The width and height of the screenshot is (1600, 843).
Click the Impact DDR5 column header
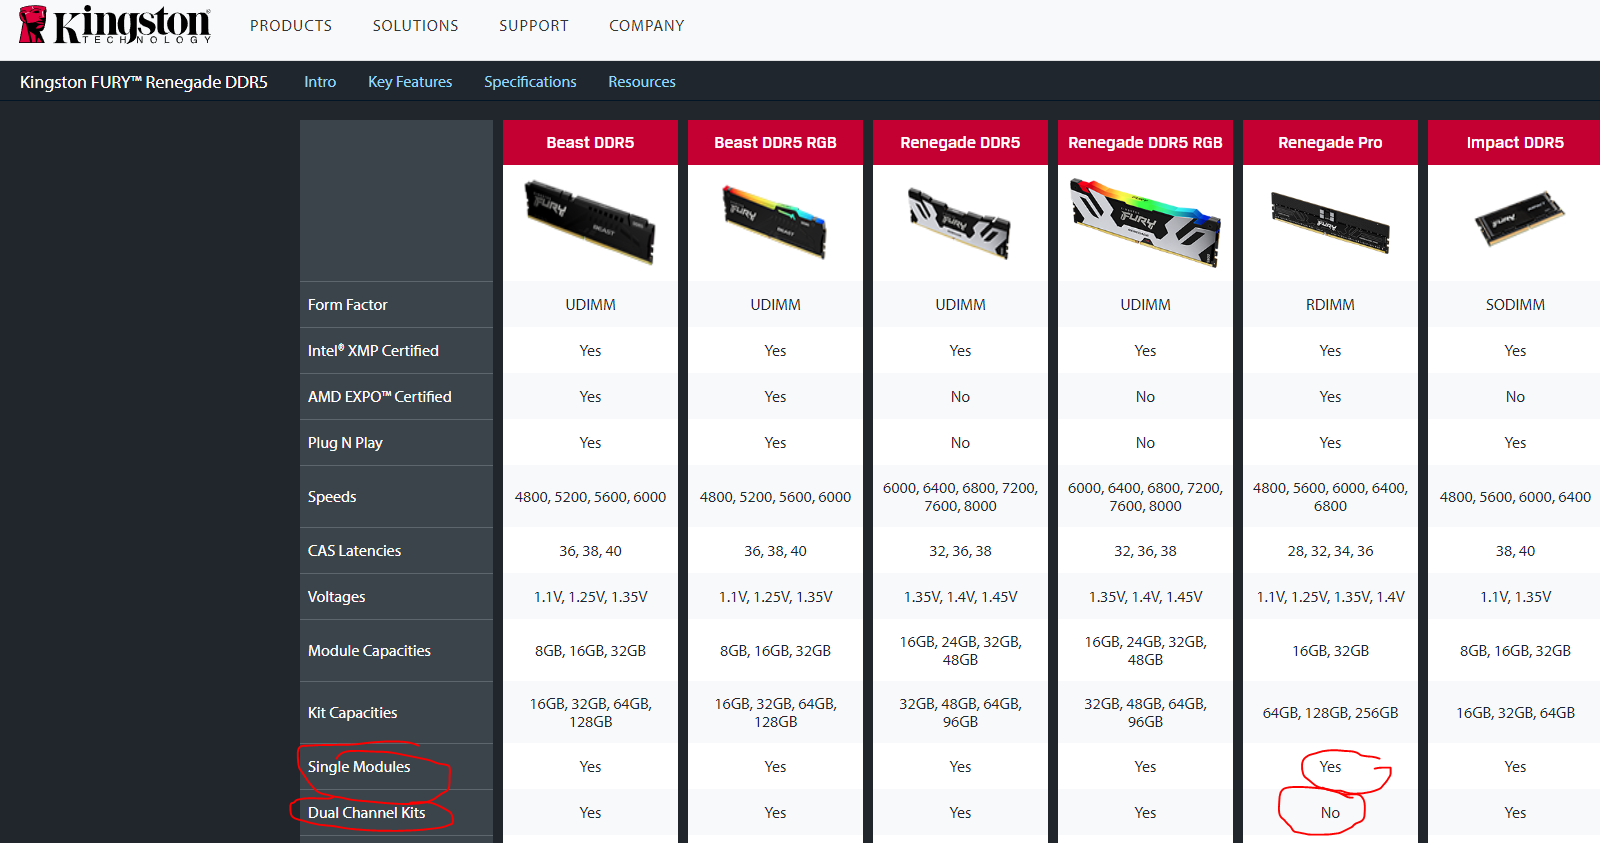coord(1514,142)
